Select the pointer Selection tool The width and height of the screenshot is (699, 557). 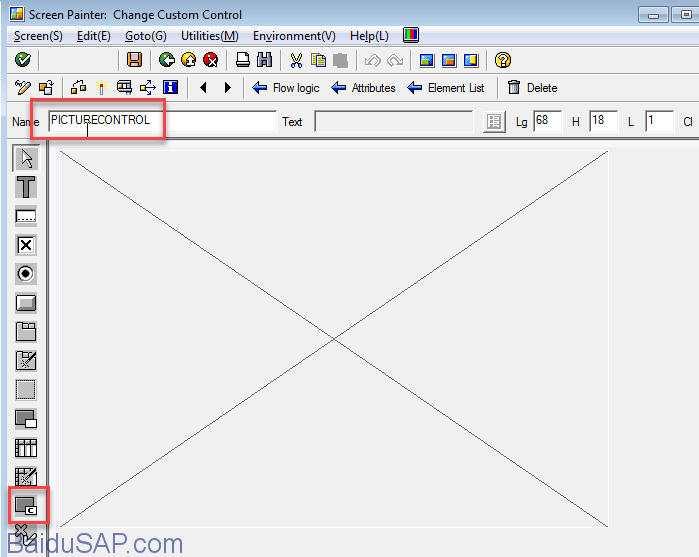[26, 158]
